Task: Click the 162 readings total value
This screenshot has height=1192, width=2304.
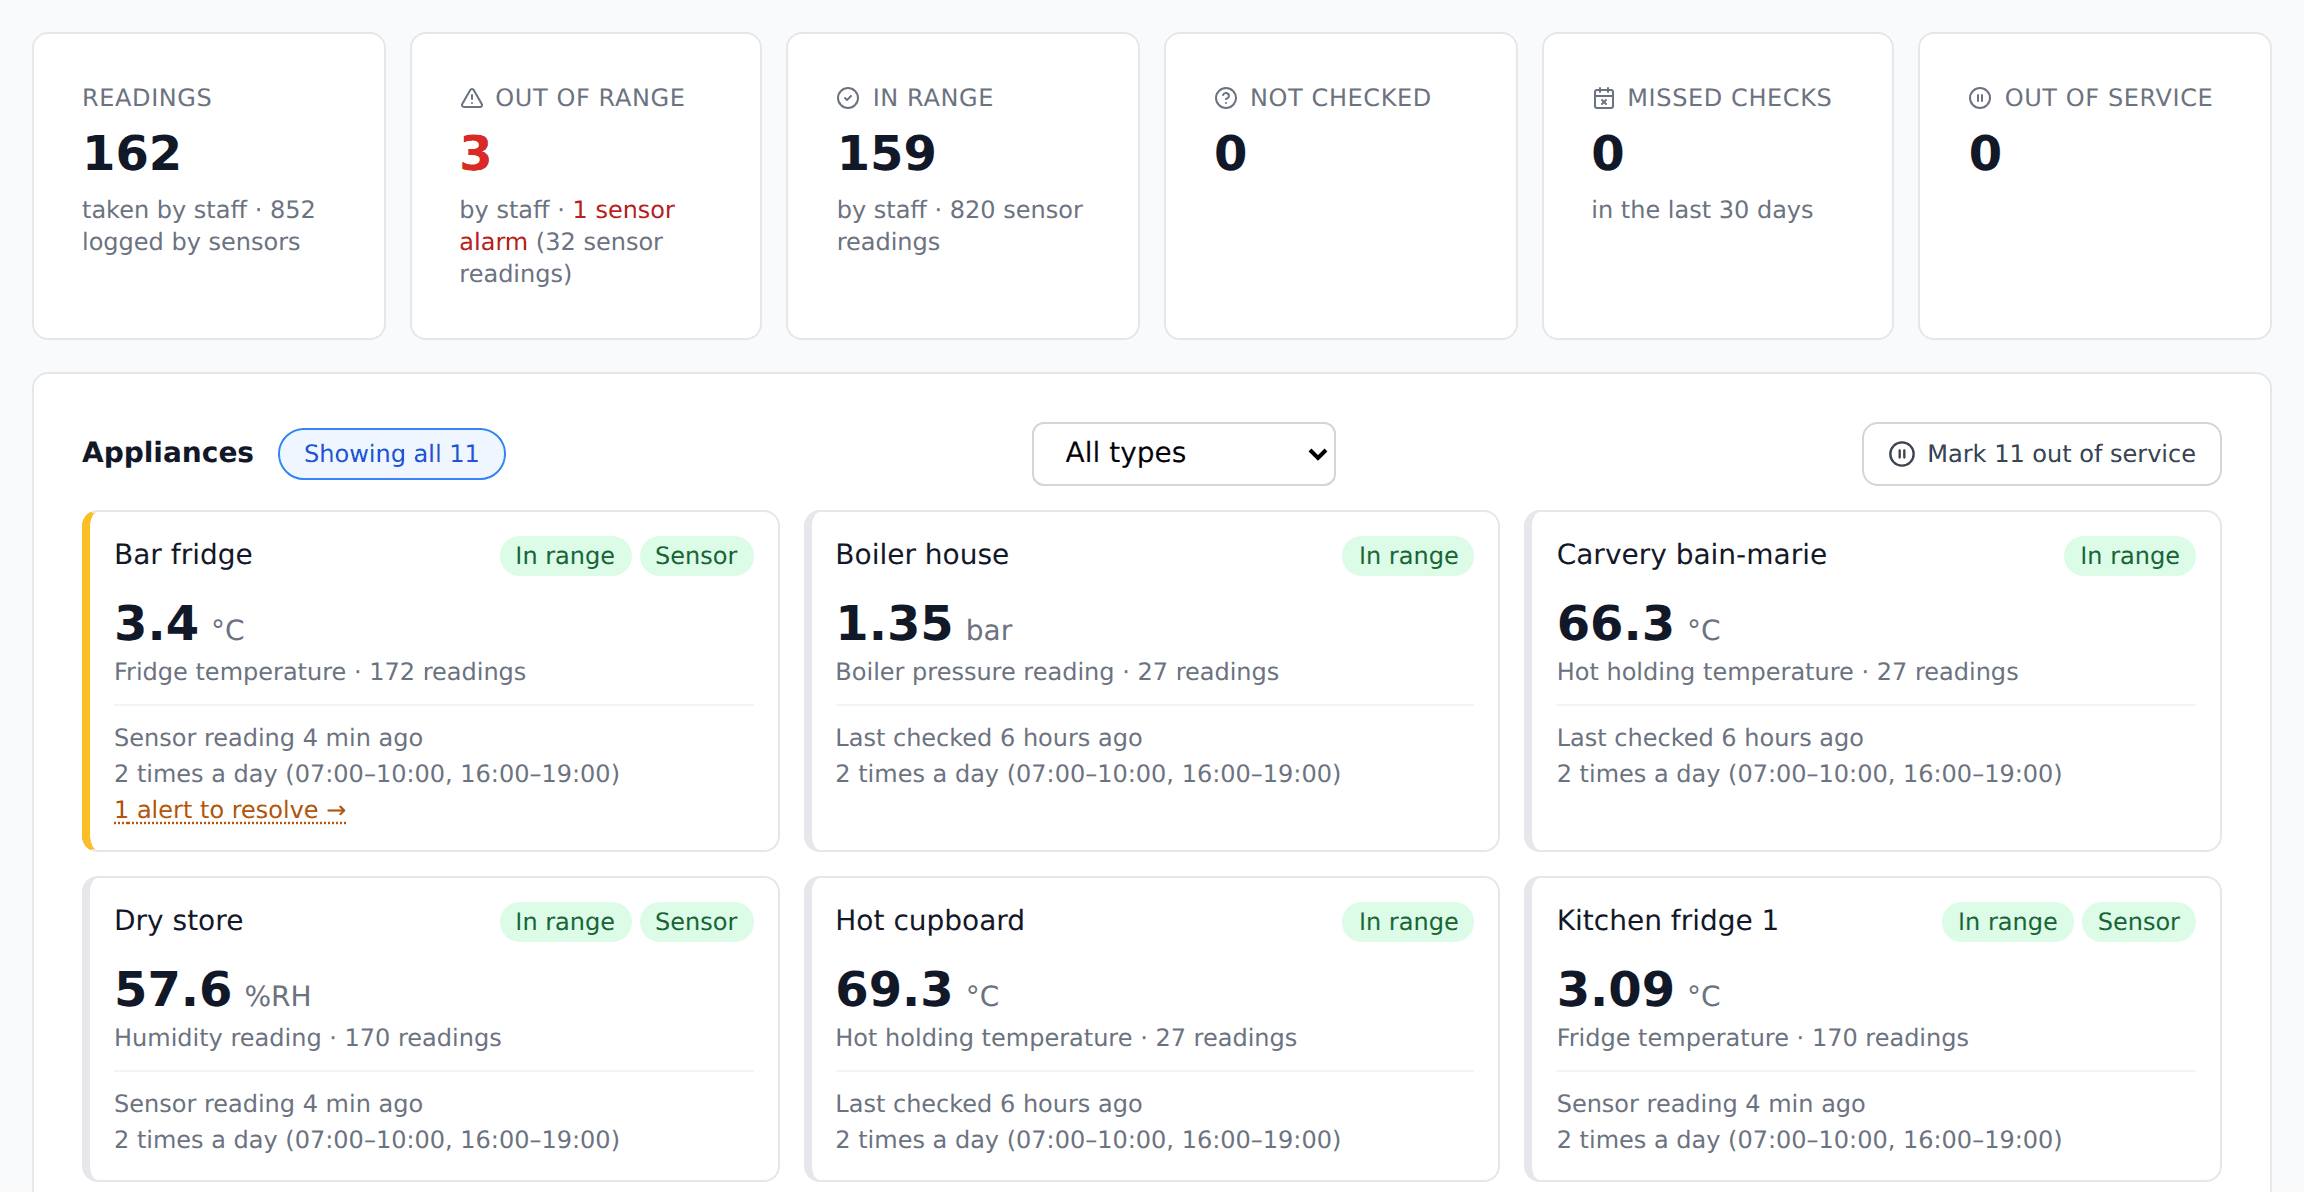Action: tap(131, 153)
